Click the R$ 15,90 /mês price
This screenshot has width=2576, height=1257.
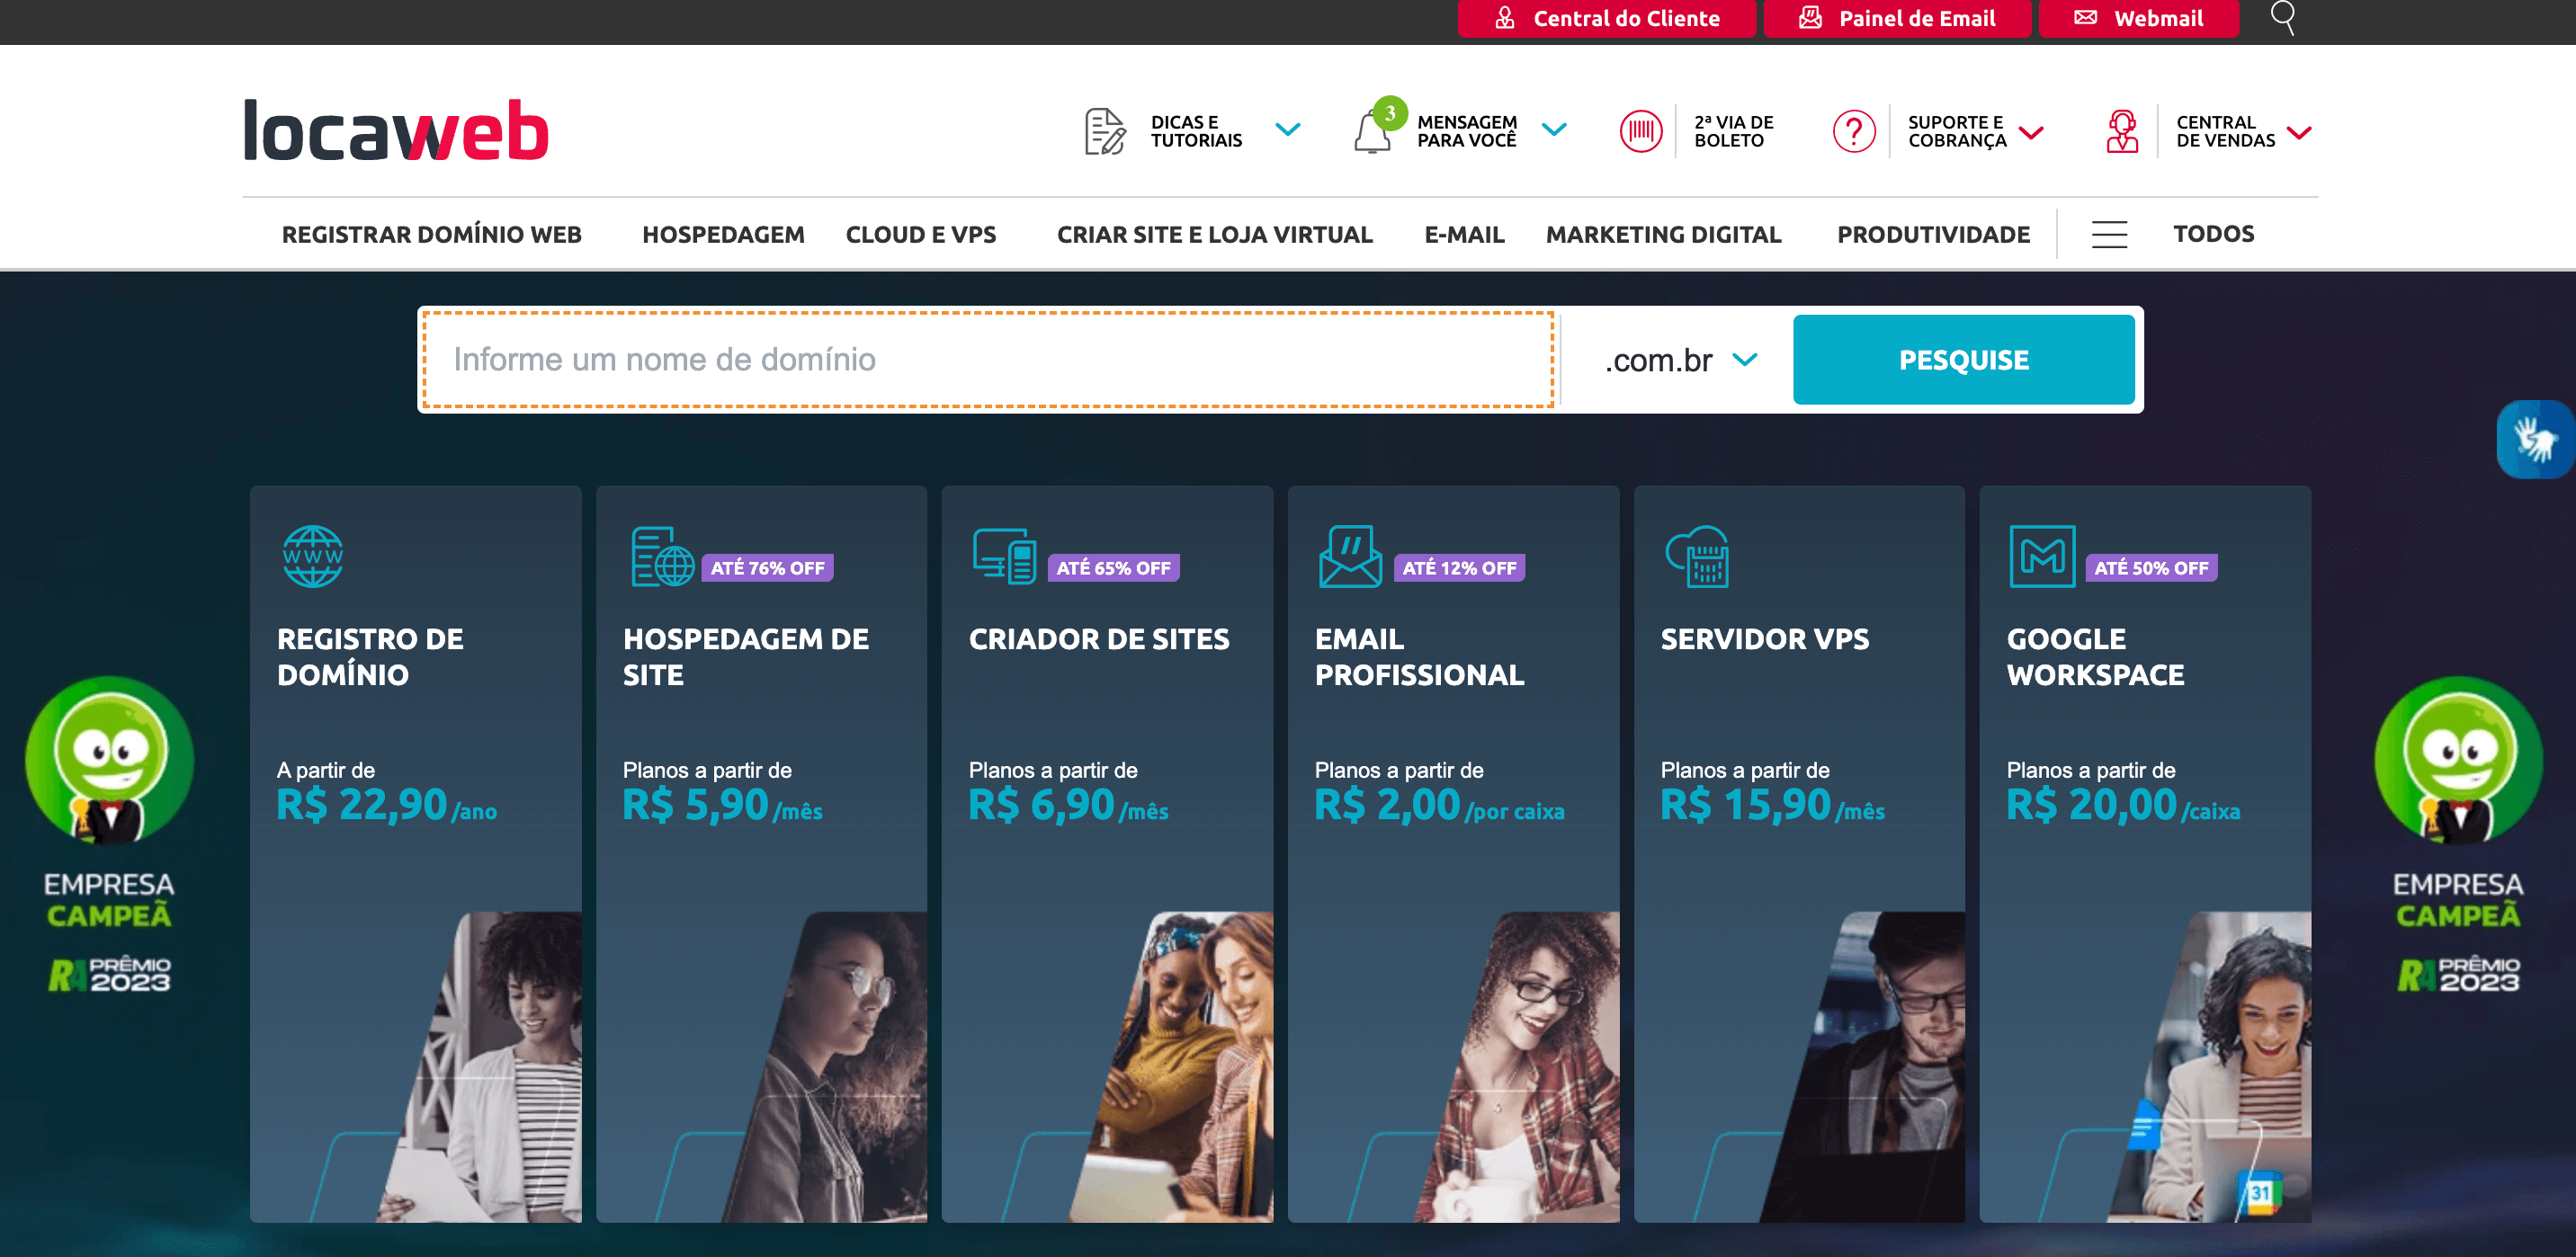click(x=1773, y=805)
